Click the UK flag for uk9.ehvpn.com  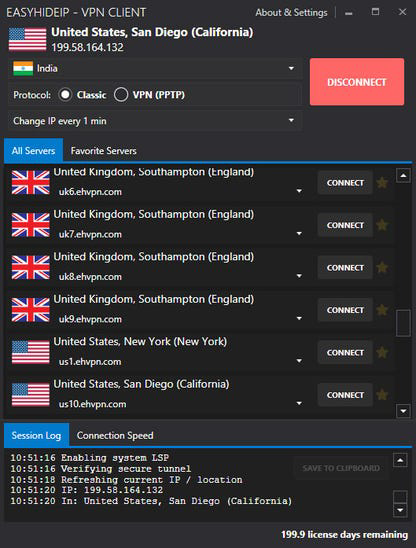point(30,310)
